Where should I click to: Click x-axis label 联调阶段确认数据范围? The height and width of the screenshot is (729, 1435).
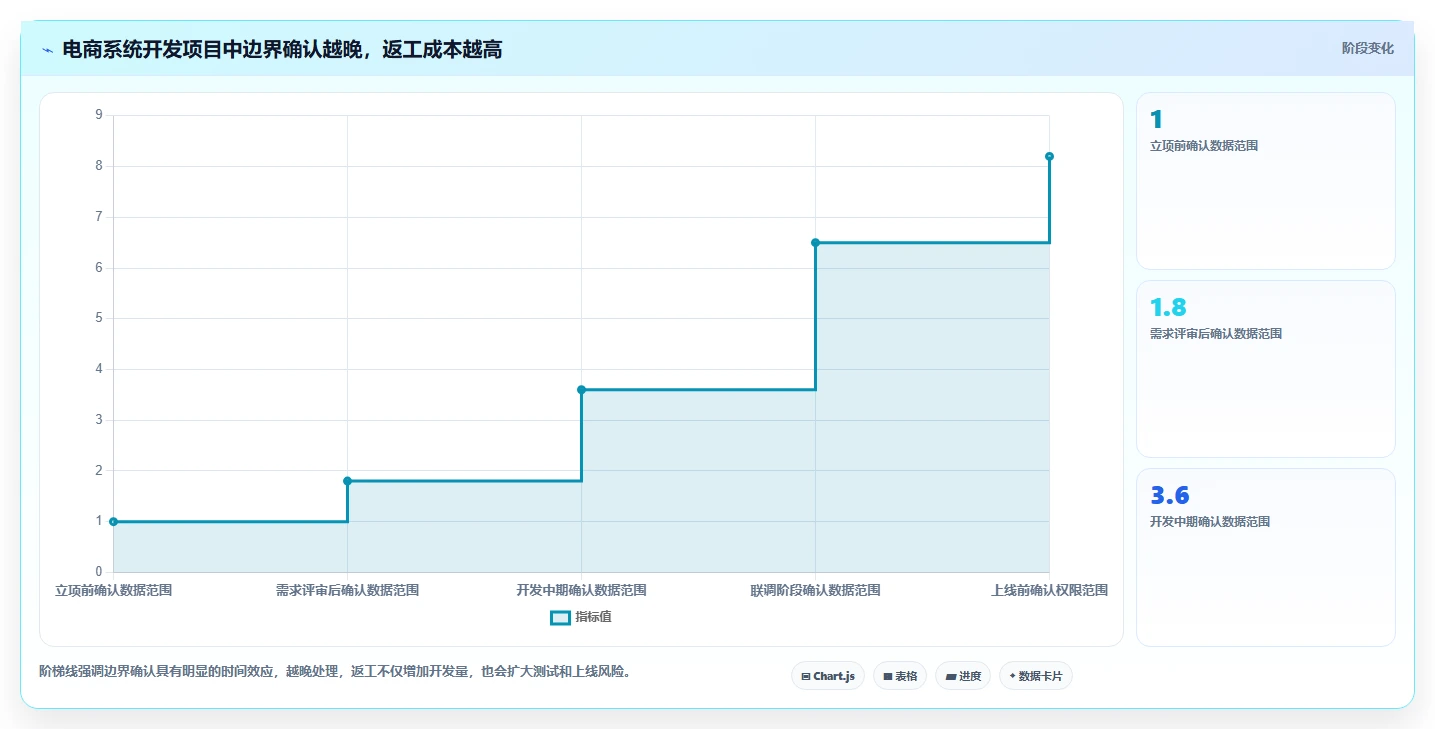pos(815,590)
